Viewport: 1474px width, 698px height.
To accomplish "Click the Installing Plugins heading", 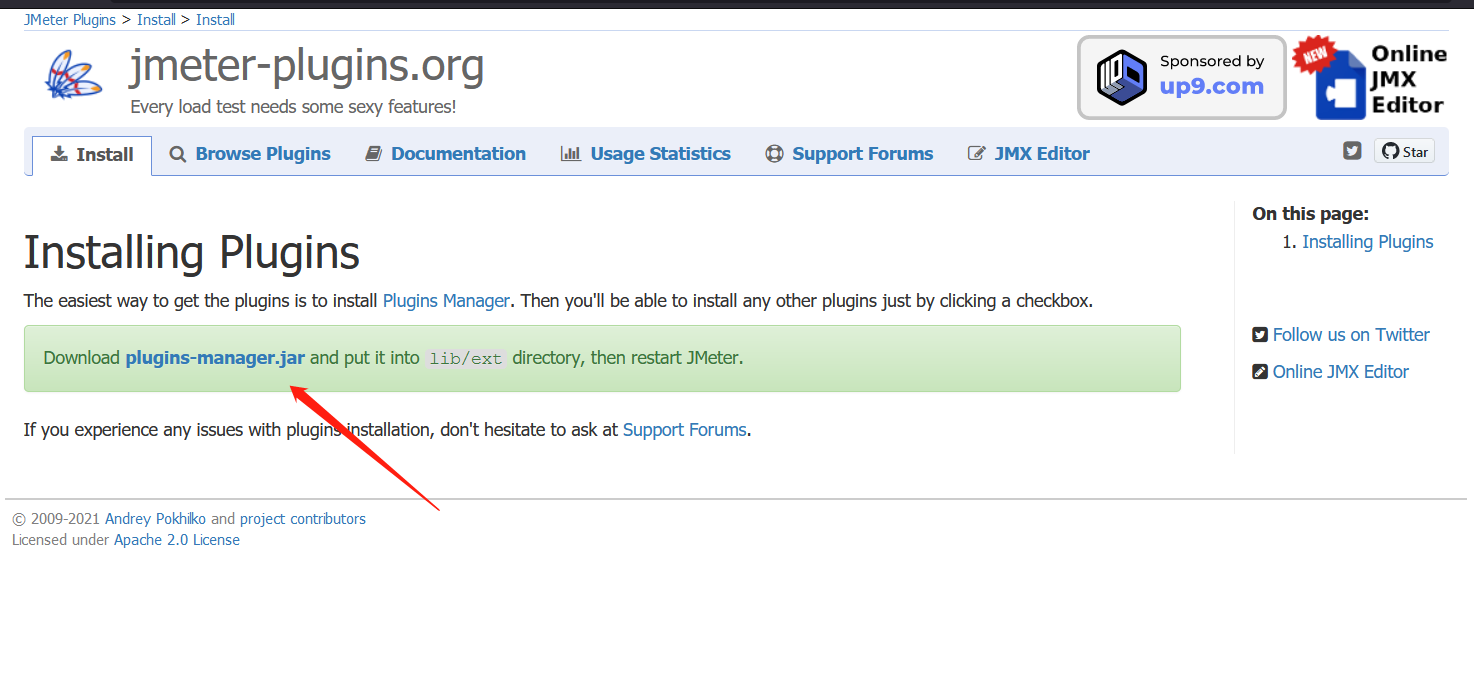I will (192, 253).
